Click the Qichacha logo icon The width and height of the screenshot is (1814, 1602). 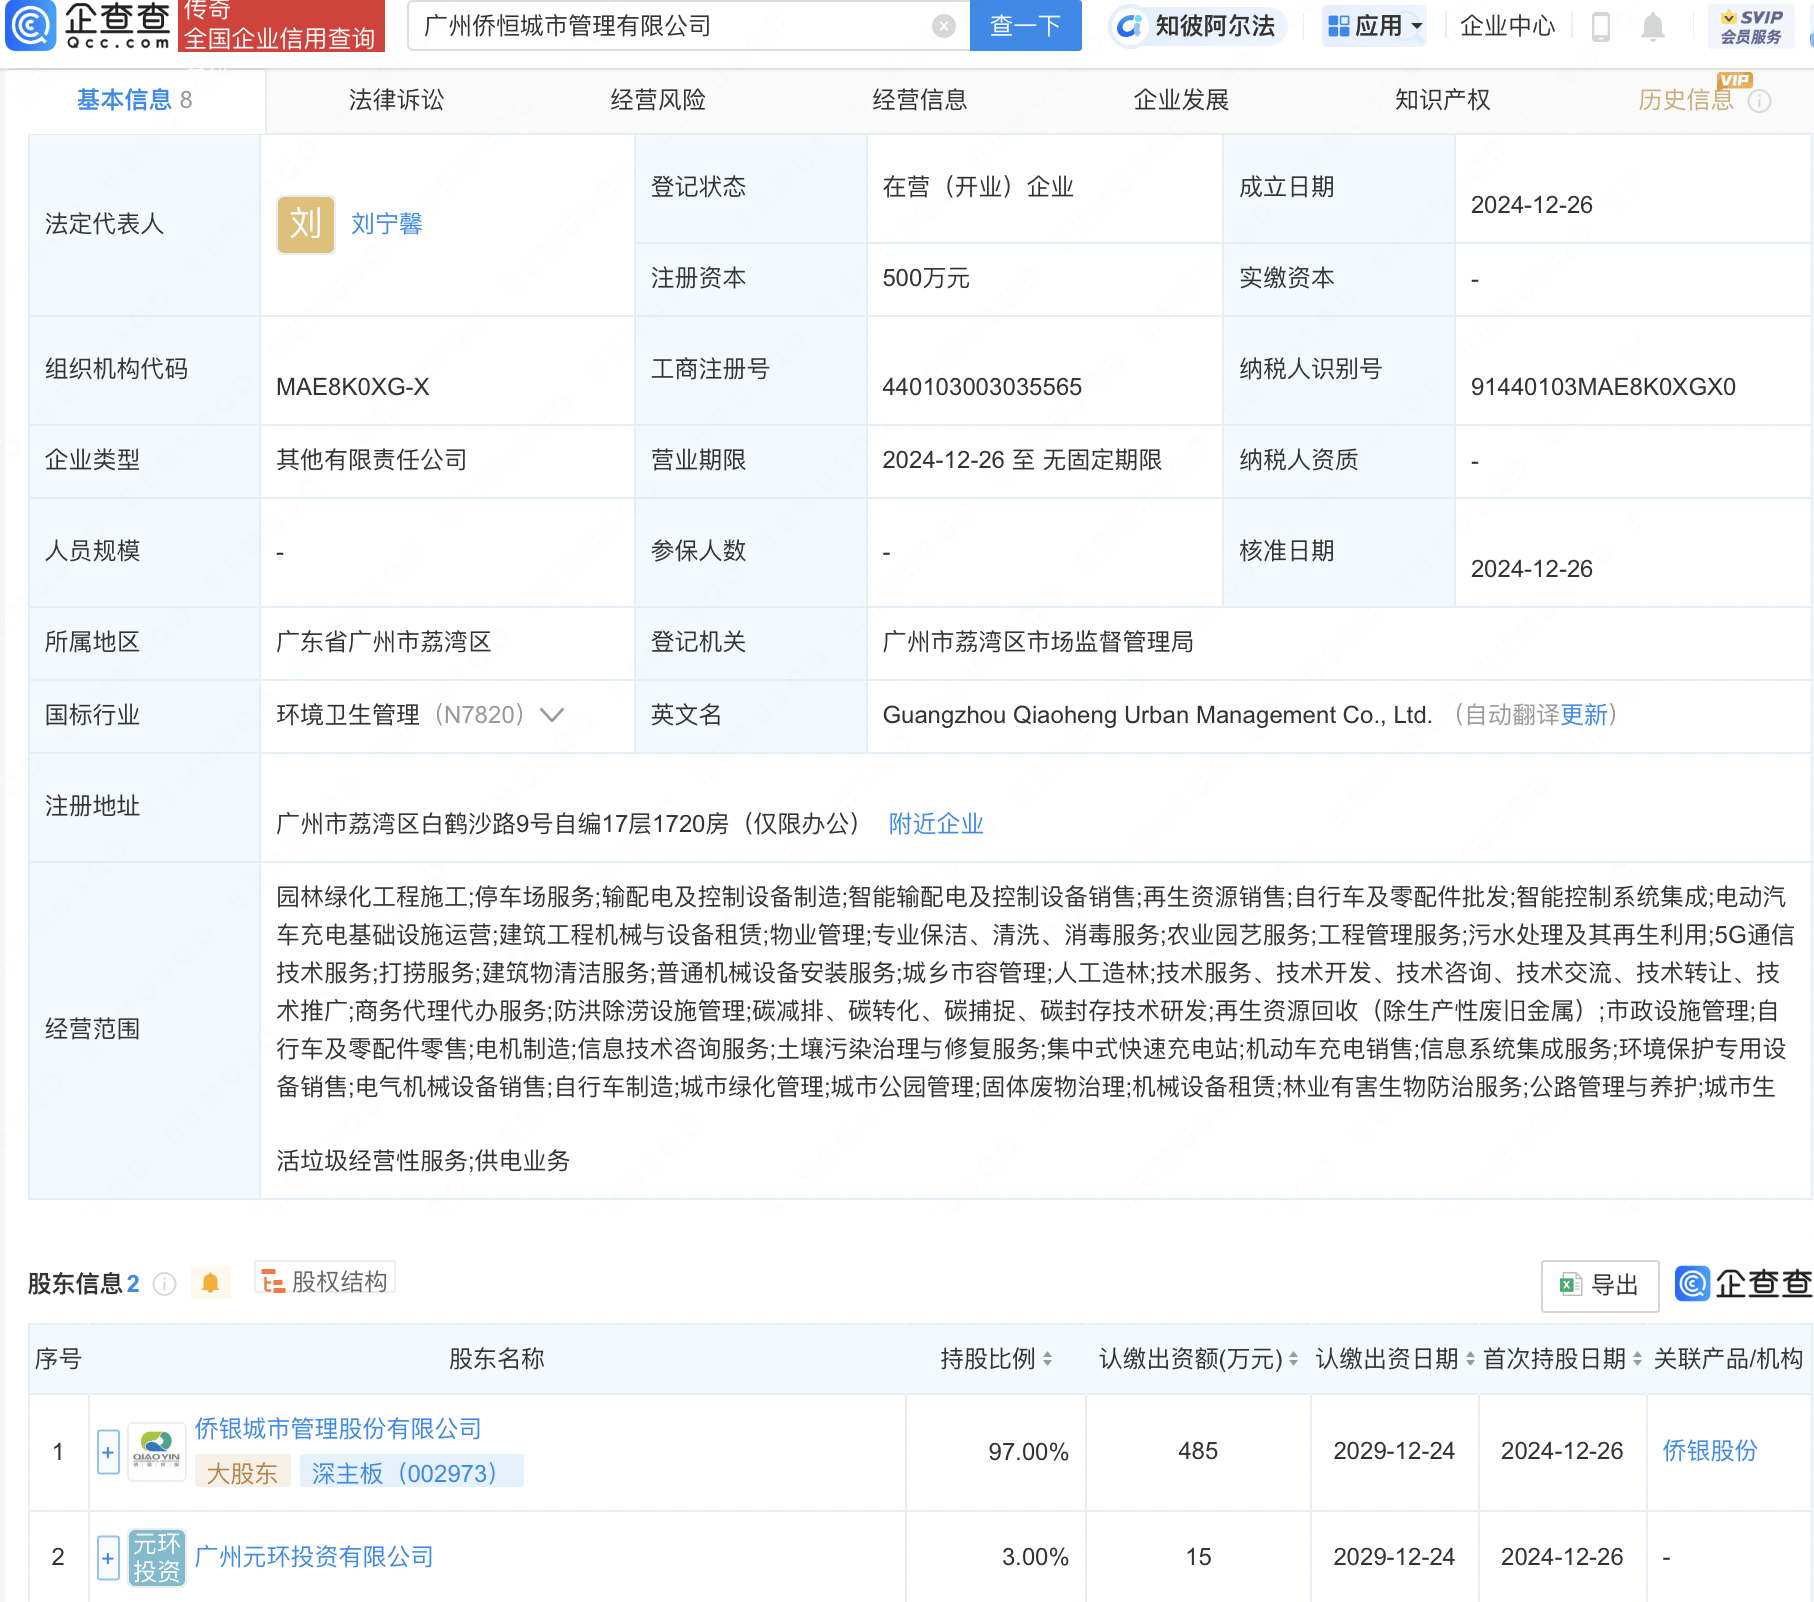[31, 25]
